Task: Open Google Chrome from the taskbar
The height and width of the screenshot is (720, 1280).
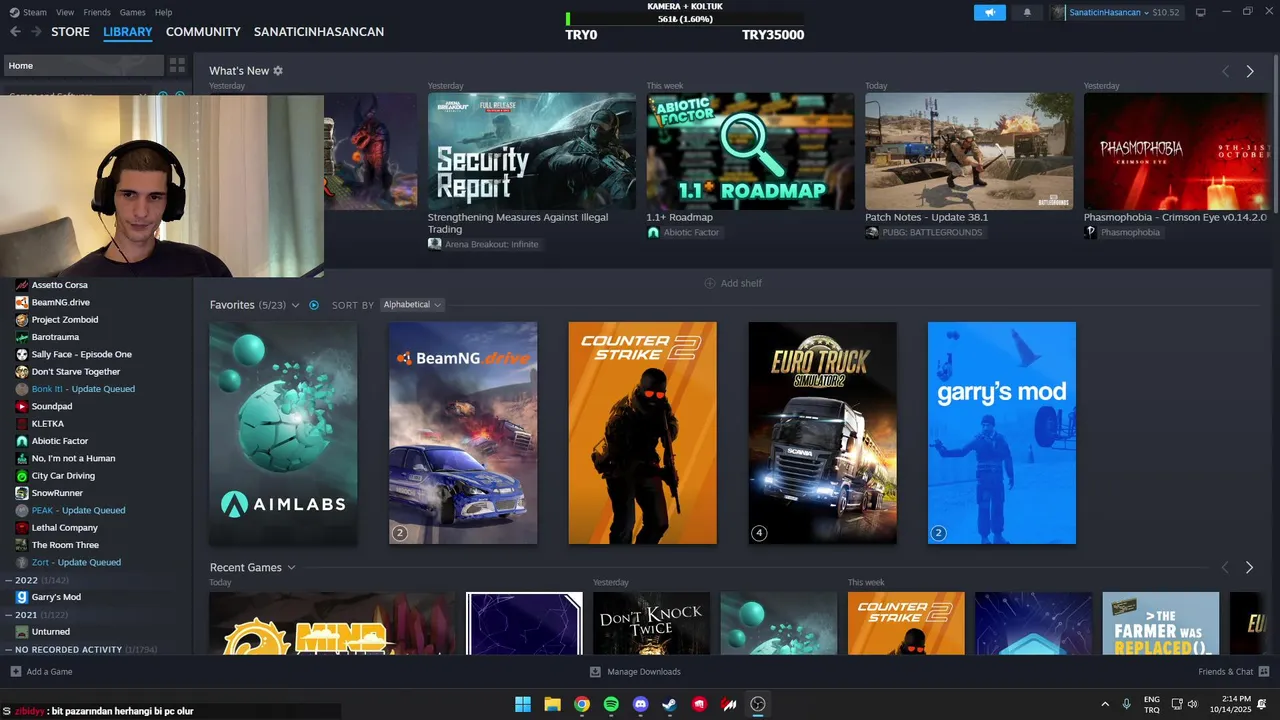Action: [x=582, y=704]
